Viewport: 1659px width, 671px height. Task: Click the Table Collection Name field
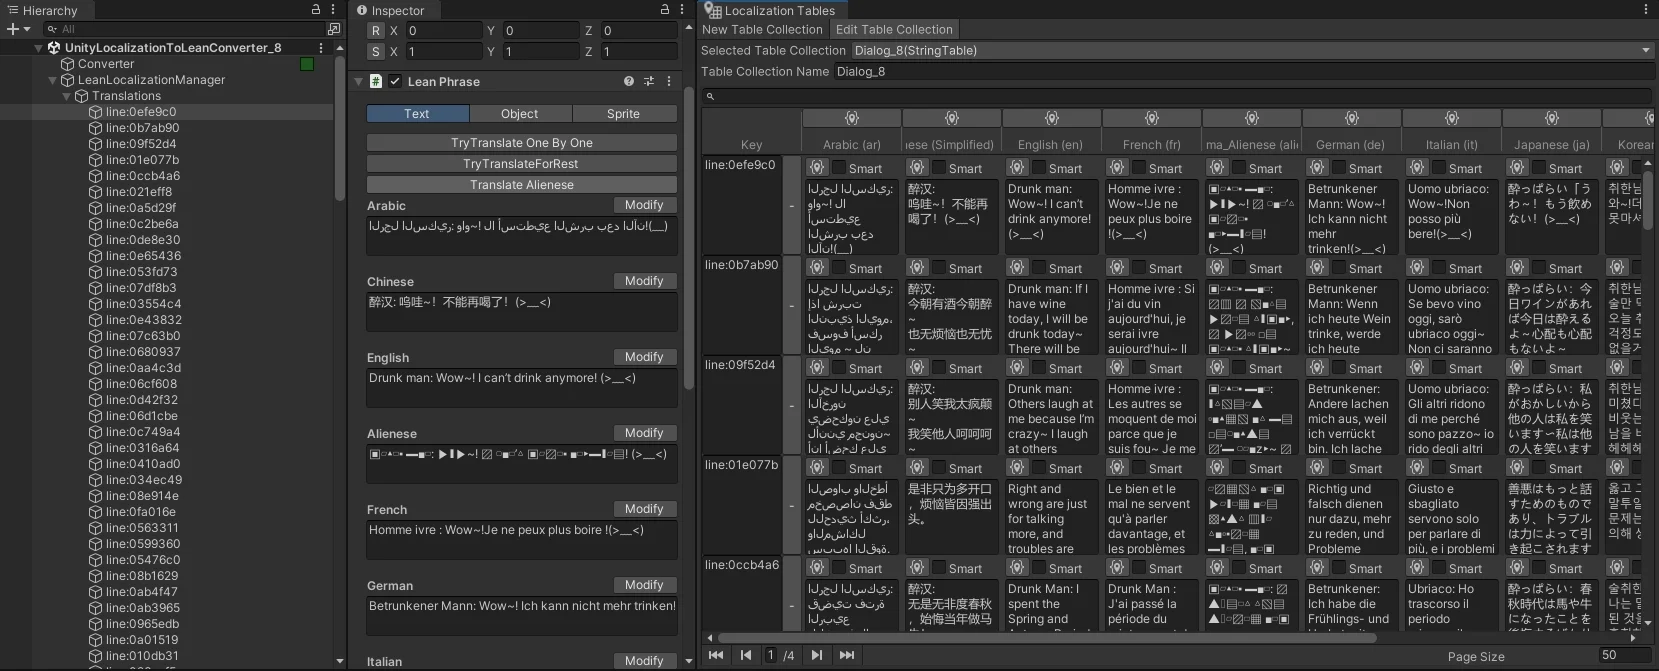point(1244,71)
